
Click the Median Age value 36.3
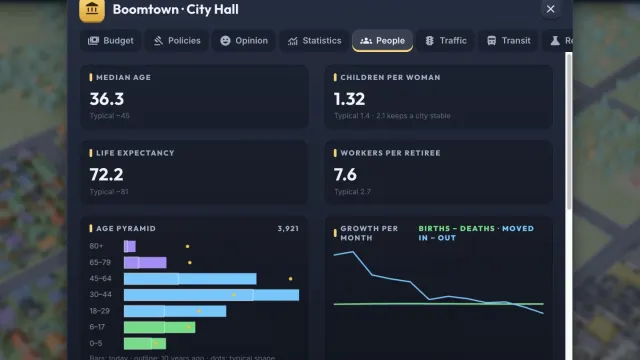tap(107, 99)
